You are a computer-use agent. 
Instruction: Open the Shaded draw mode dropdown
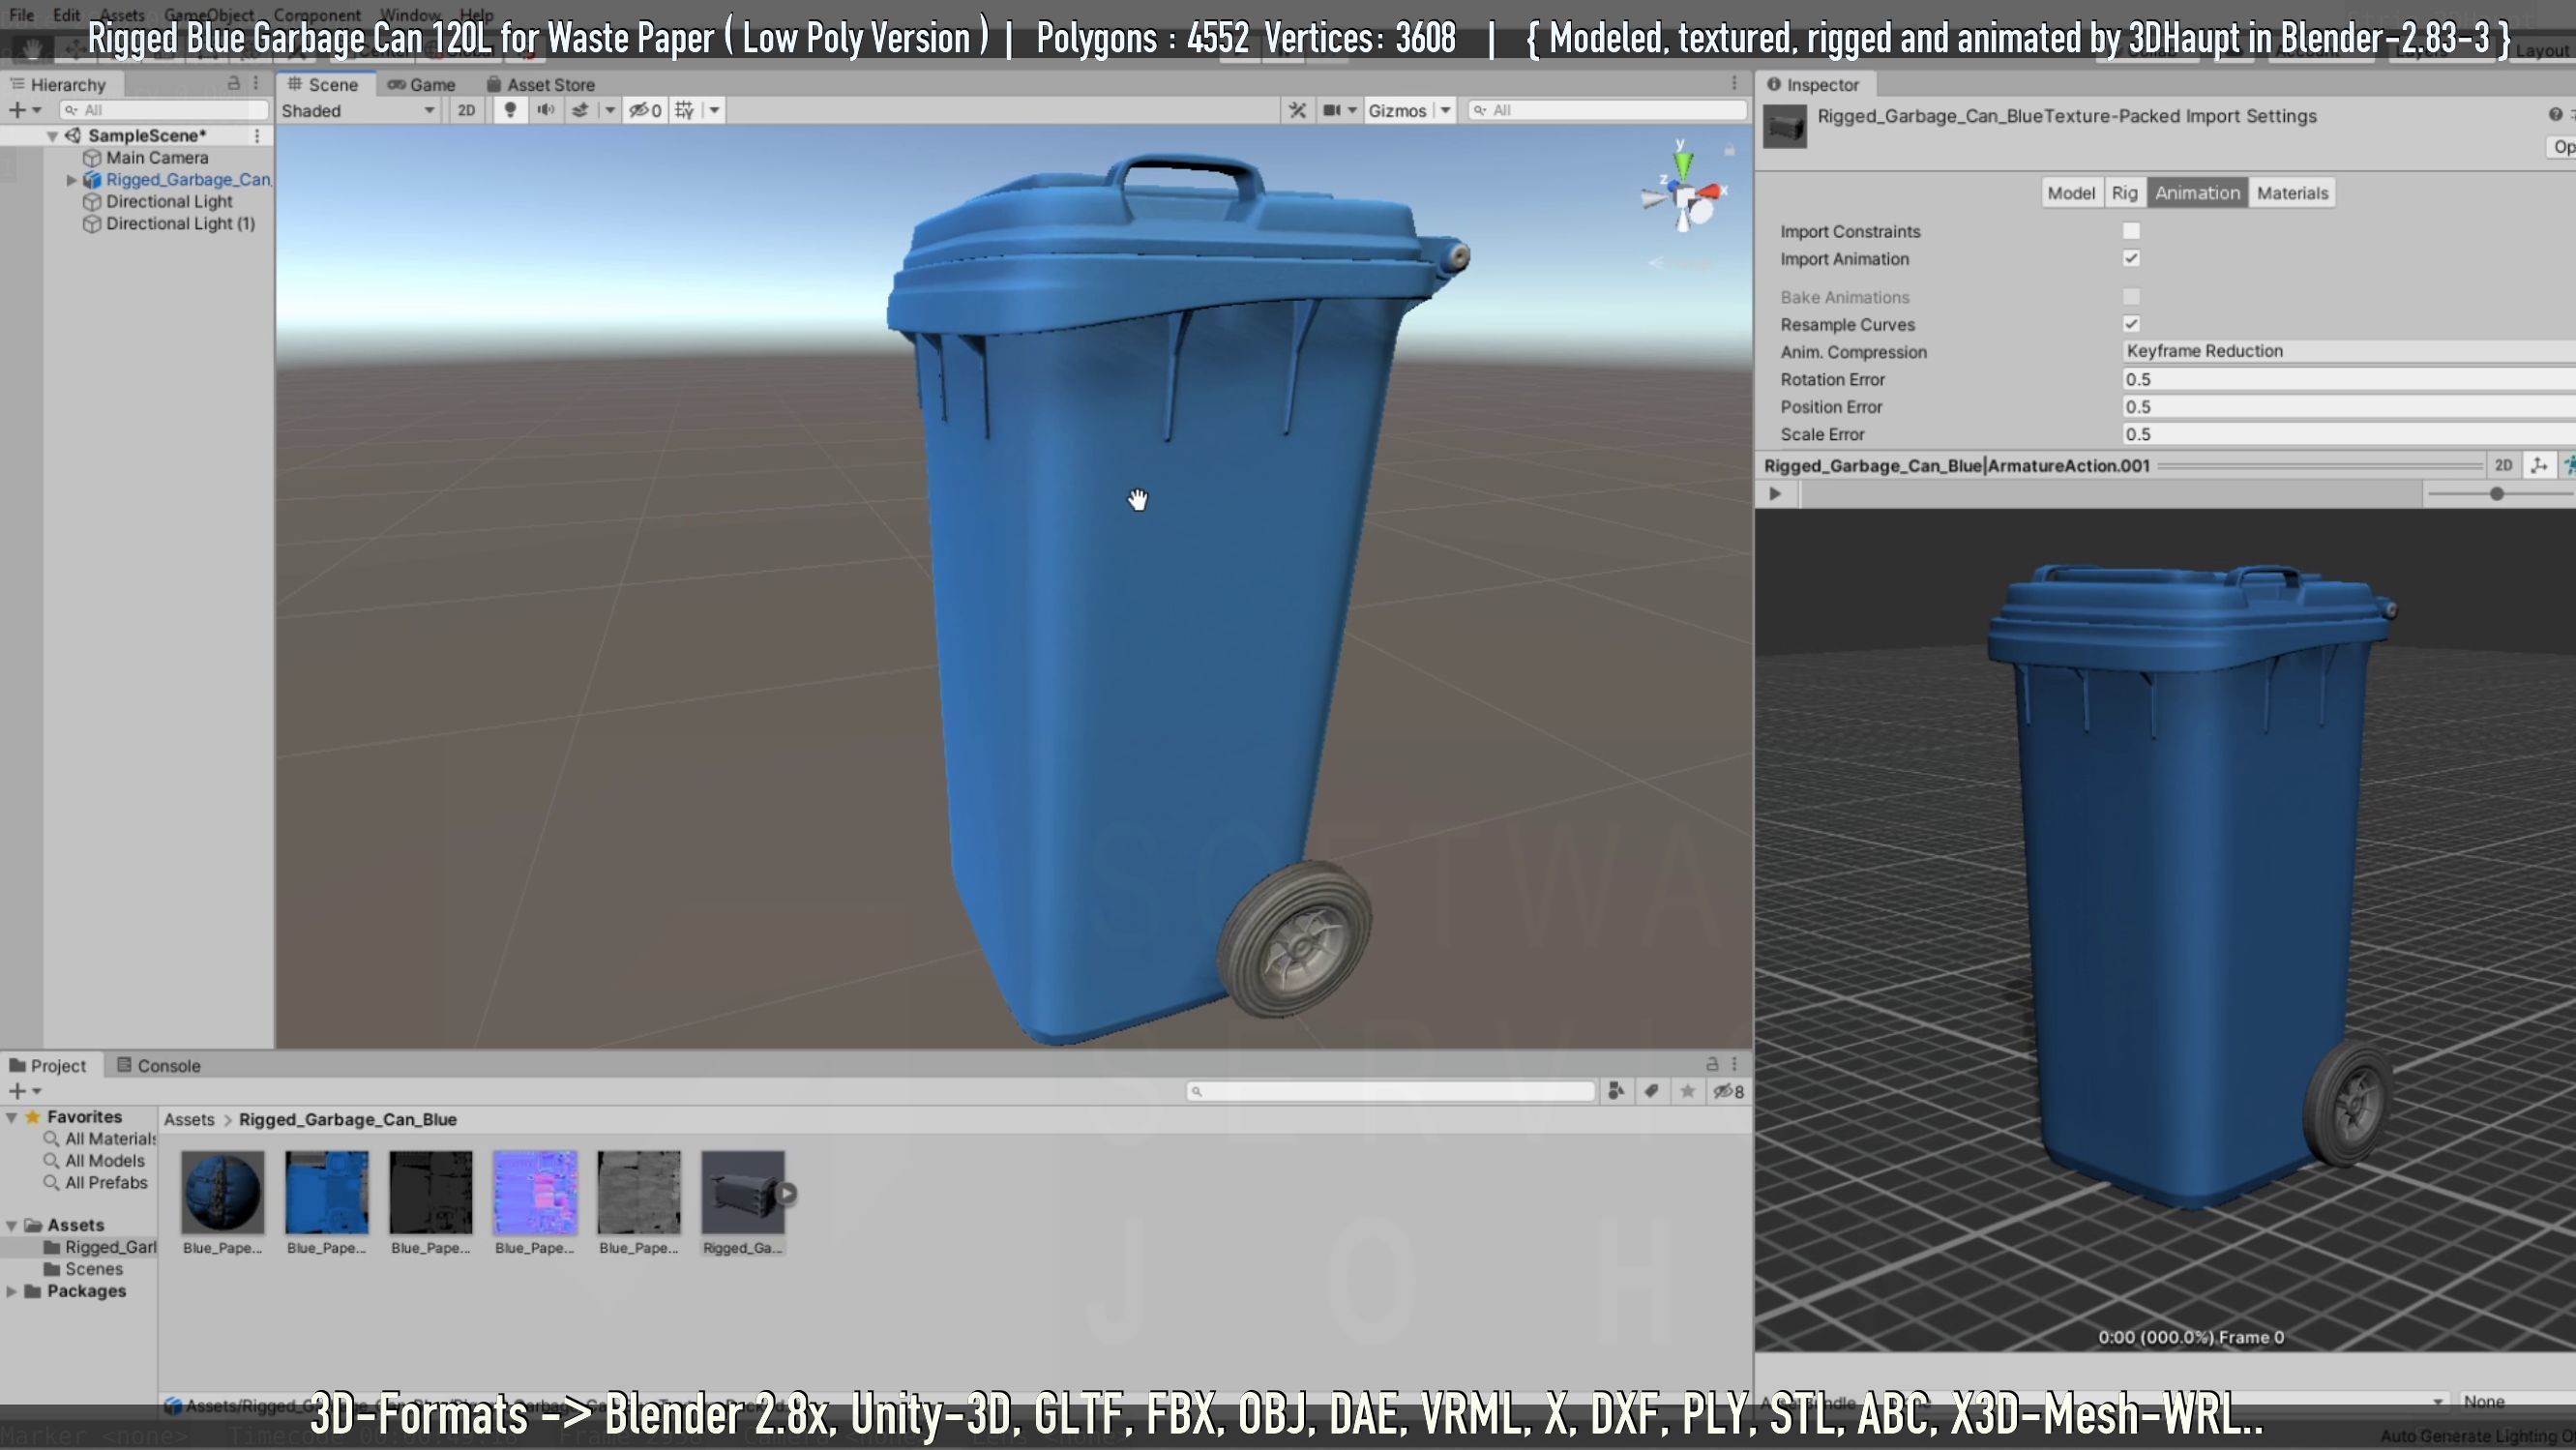(358, 110)
